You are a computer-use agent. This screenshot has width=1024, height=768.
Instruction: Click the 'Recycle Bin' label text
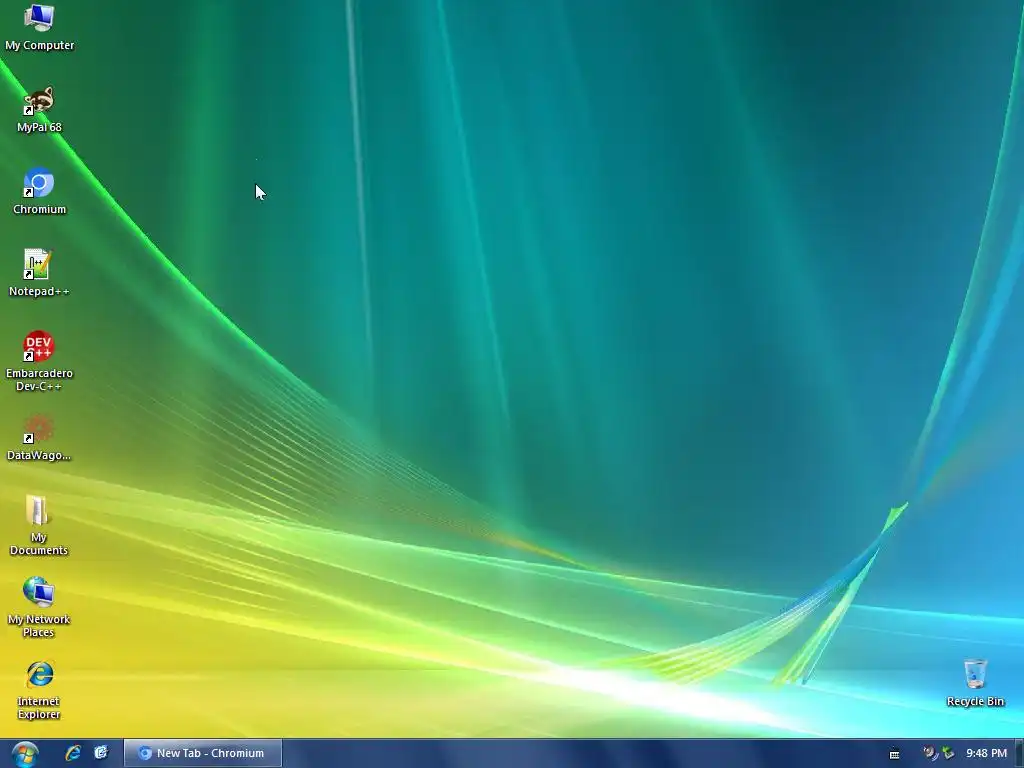(x=975, y=701)
